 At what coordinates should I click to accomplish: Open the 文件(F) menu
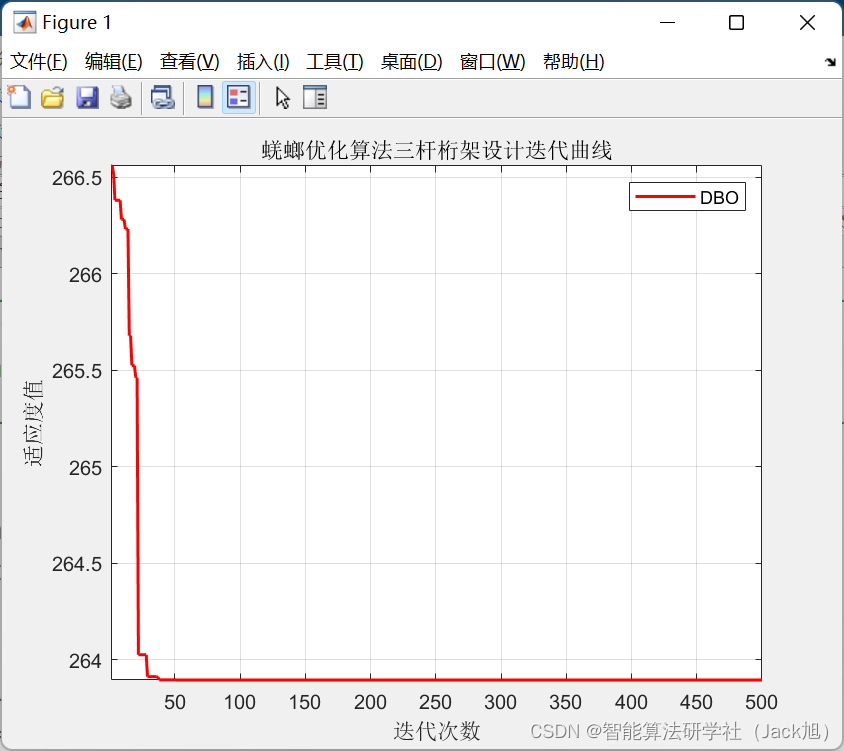coord(39,62)
